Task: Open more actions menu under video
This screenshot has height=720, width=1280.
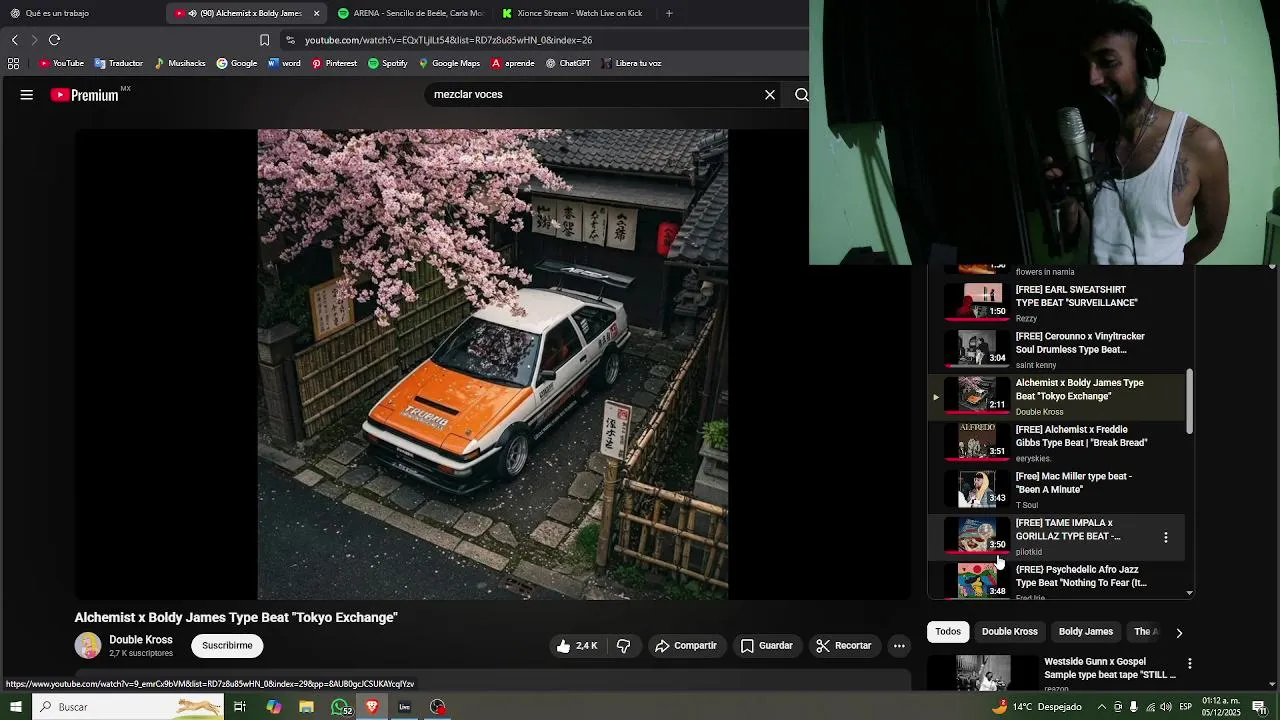Action: coord(899,646)
